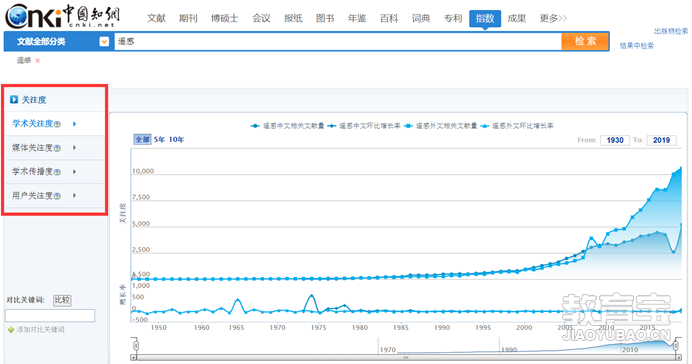692x364 pixels.
Task: Open the 结果中检索 link
Action: (x=636, y=45)
